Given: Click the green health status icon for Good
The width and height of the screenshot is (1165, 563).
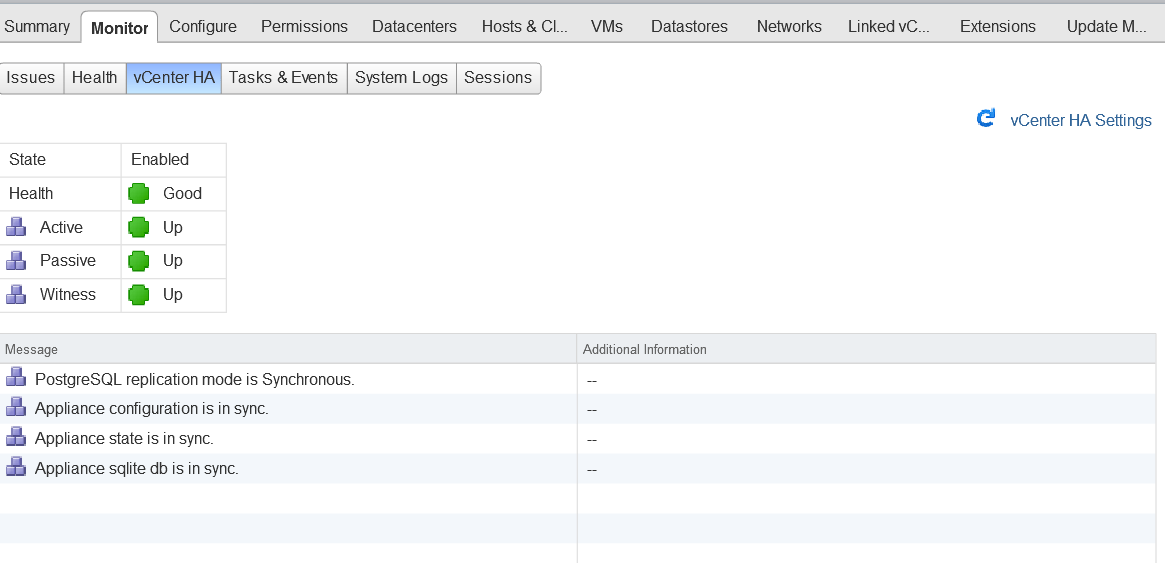Looking at the screenshot, I should [x=139, y=194].
